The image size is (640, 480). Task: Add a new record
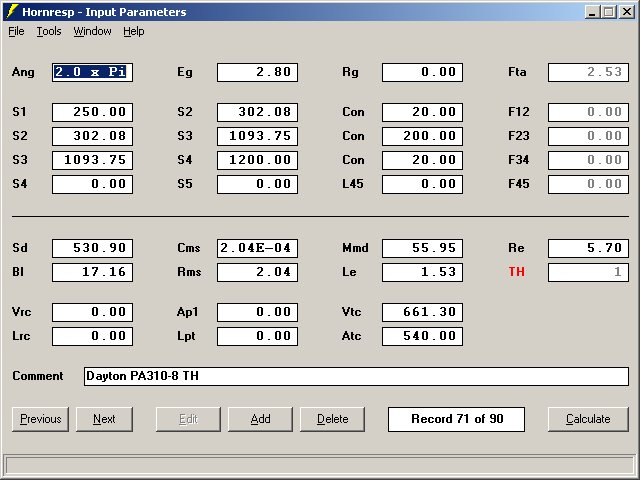pyautogui.click(x=260, y=419)
